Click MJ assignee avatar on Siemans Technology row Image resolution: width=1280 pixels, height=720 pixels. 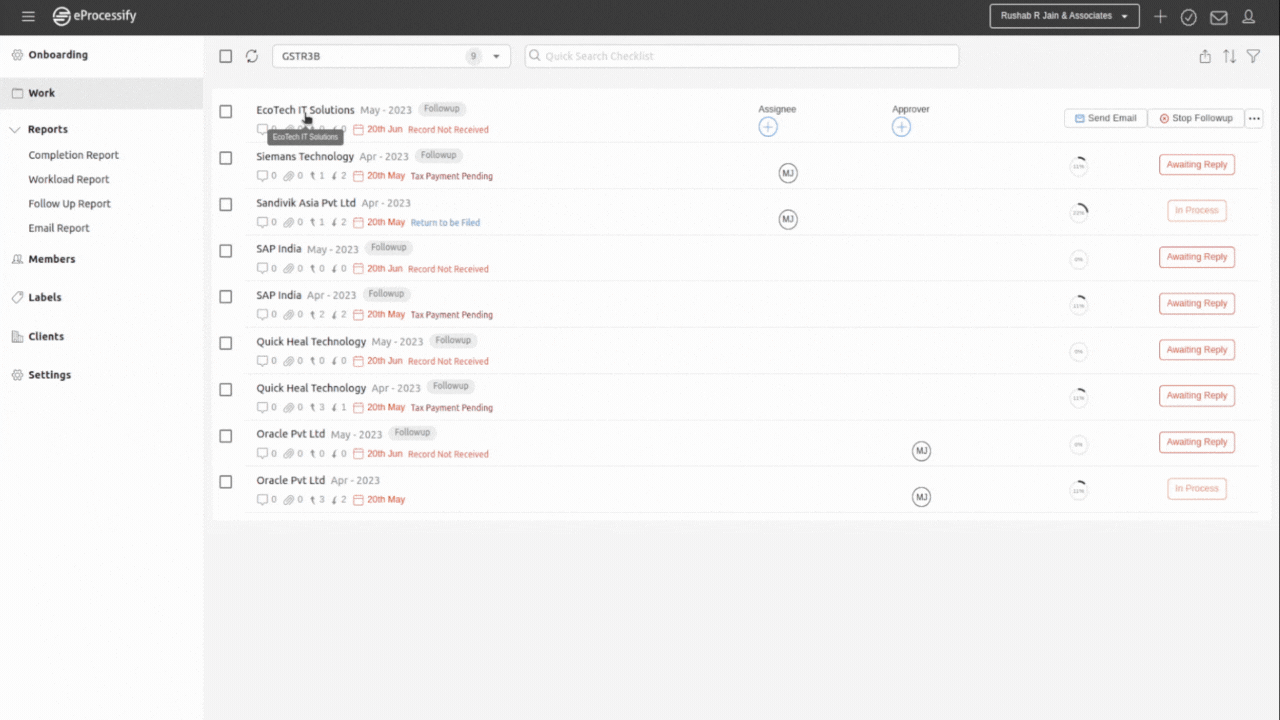pos(788,173)
